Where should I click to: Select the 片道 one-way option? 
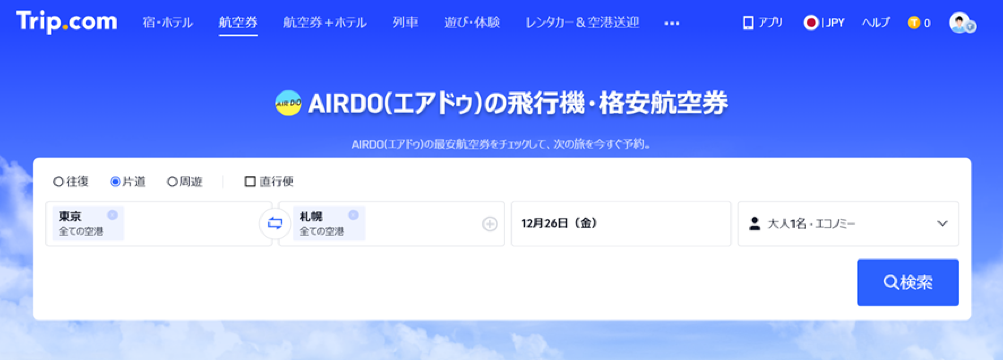click(x=128, y=182)
